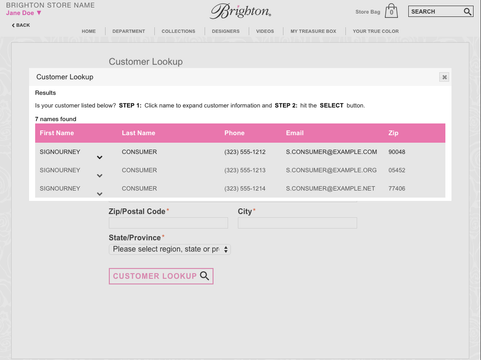Viewport: 481px width, 360px height.
Task: Click zip code 90048
Action: [x=397, y=152]
